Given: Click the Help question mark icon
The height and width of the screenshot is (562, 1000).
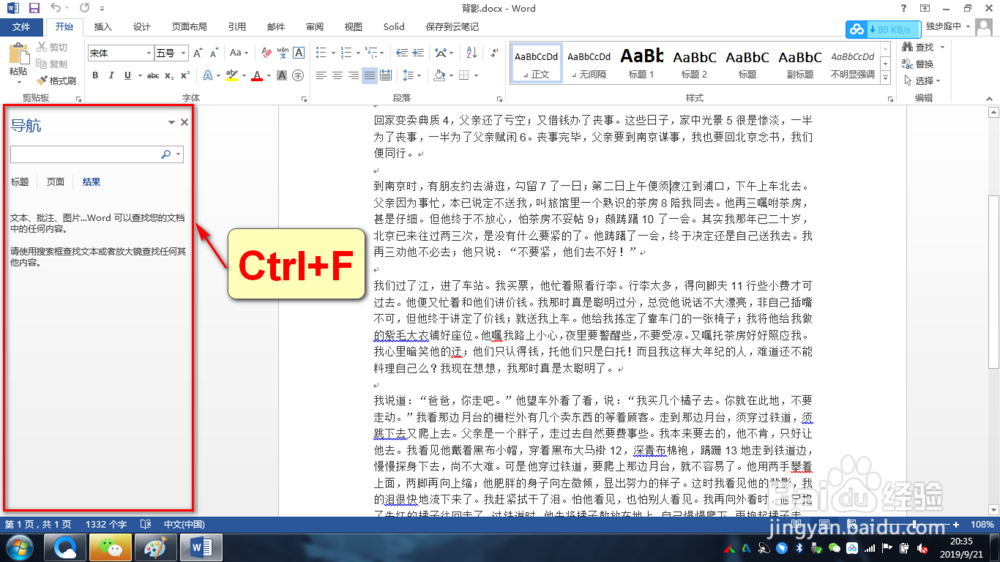Looking at the screenshot, I should 903,8.
